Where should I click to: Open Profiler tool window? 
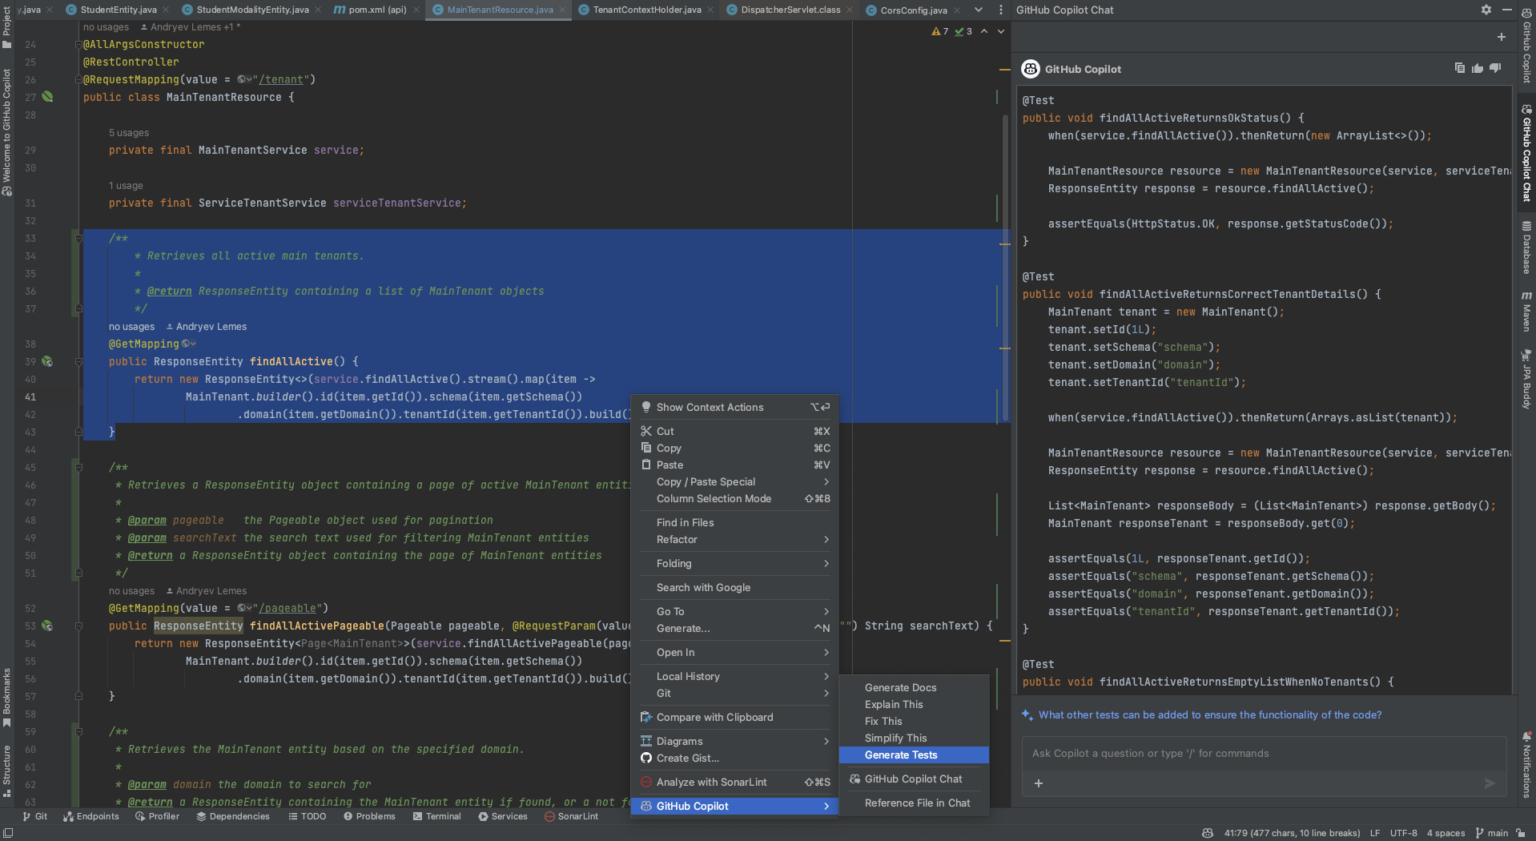tap(157, 816)
